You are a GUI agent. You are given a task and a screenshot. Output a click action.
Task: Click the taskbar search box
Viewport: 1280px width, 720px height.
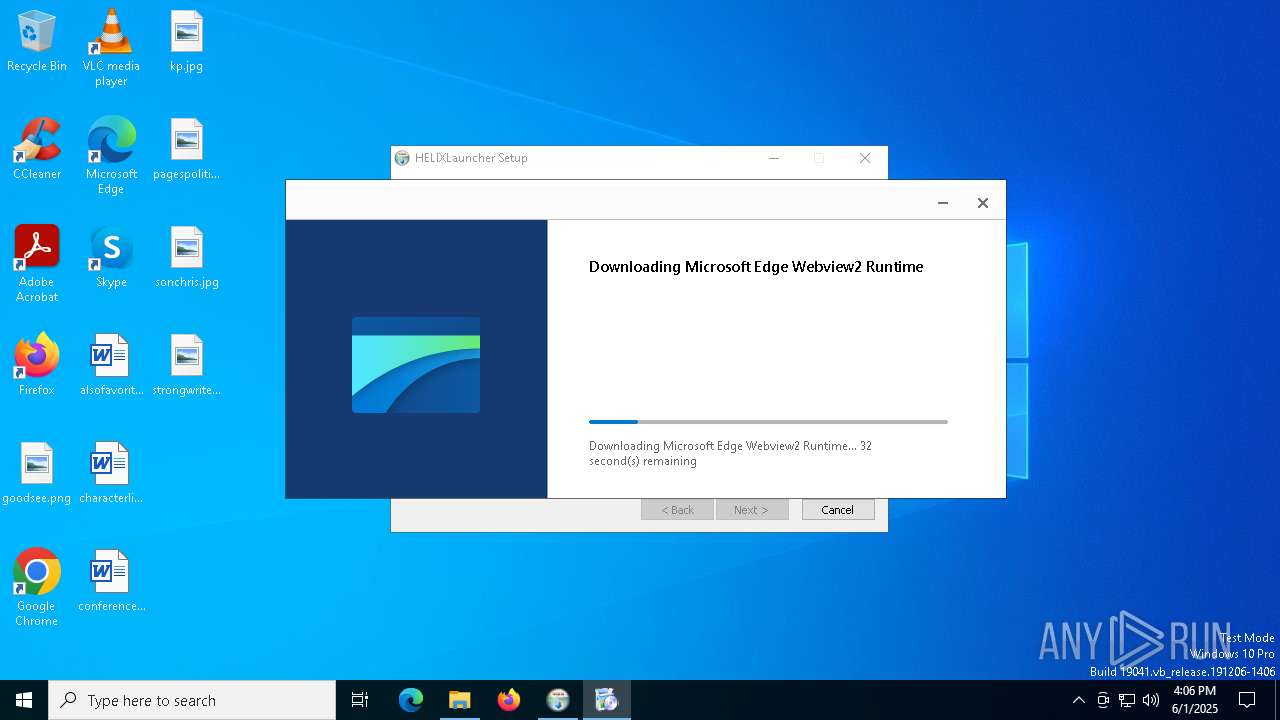tap(192, 700)
